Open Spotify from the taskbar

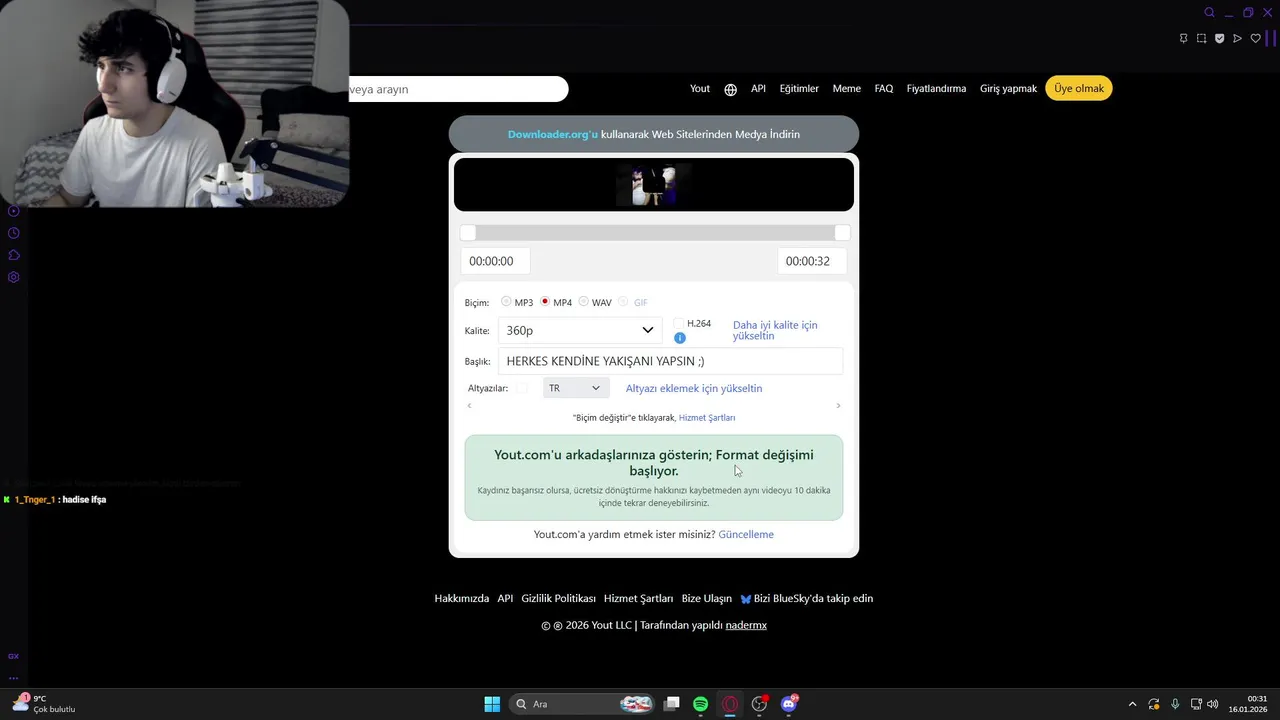pyautogui.click(x=701, y=704)
